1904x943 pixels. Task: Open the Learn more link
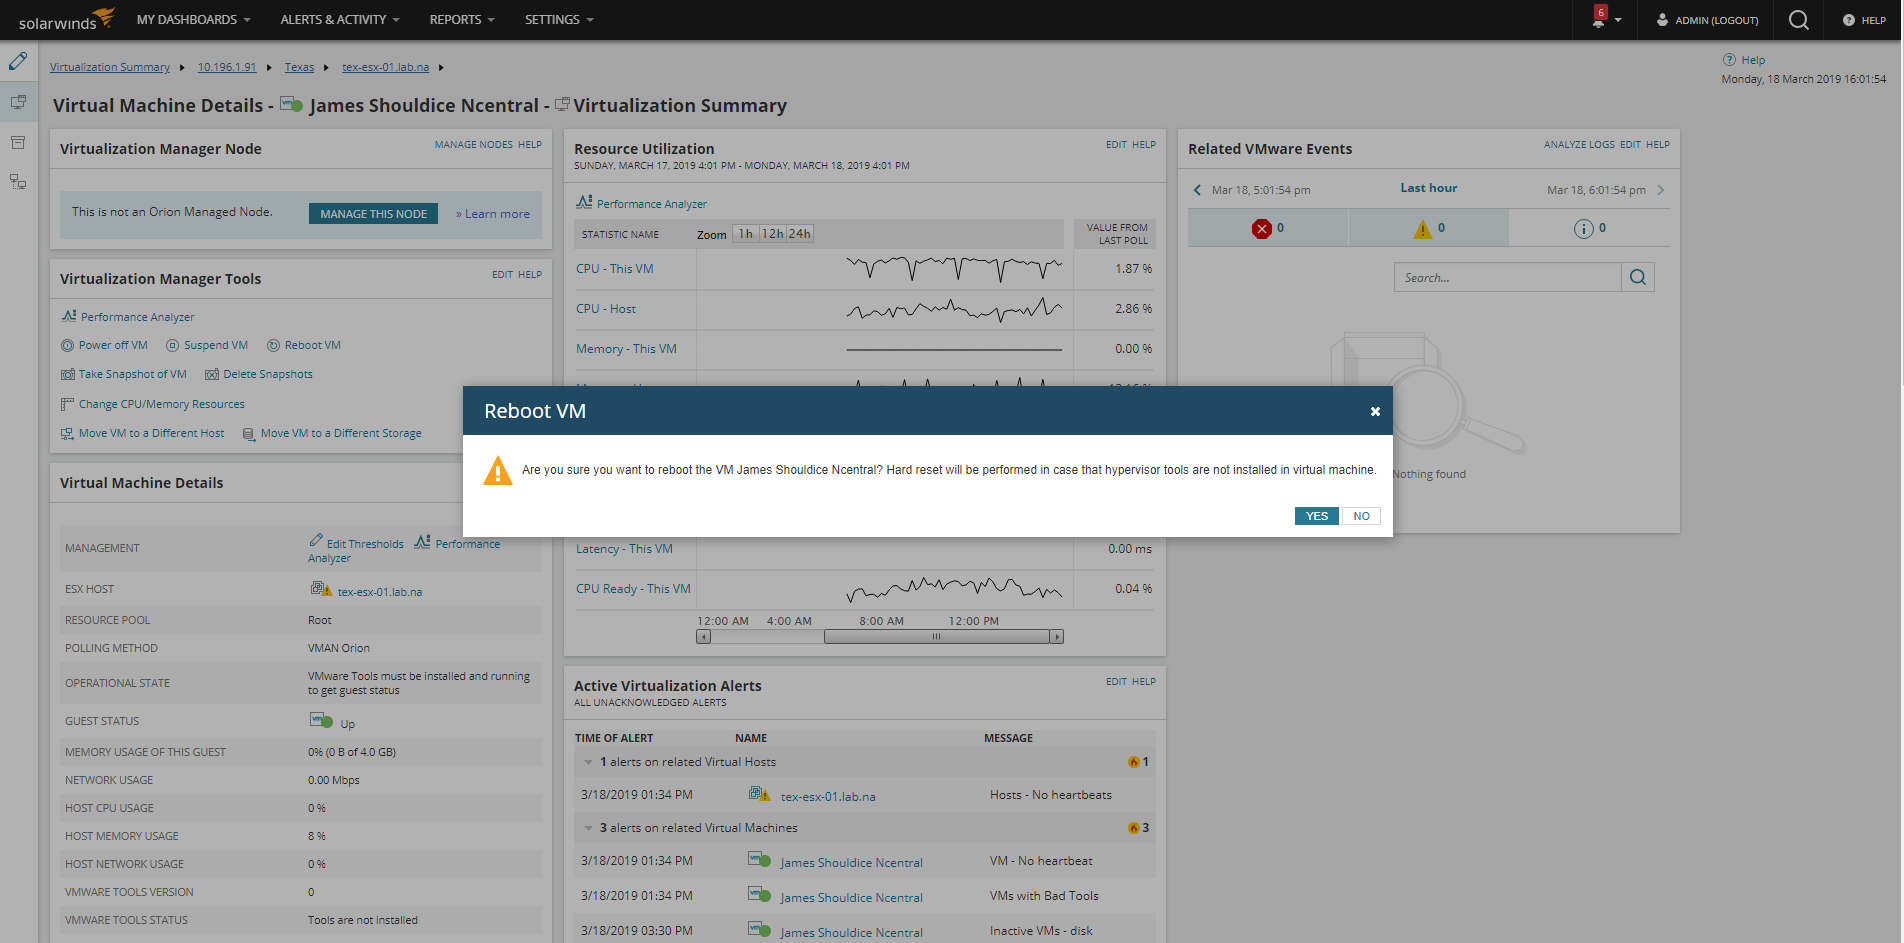click(x=493, y=214)
